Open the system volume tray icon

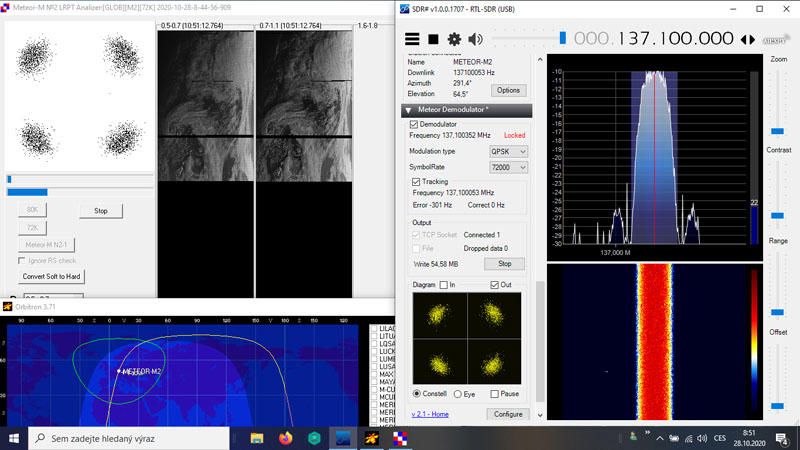click(x=703, y=438)
